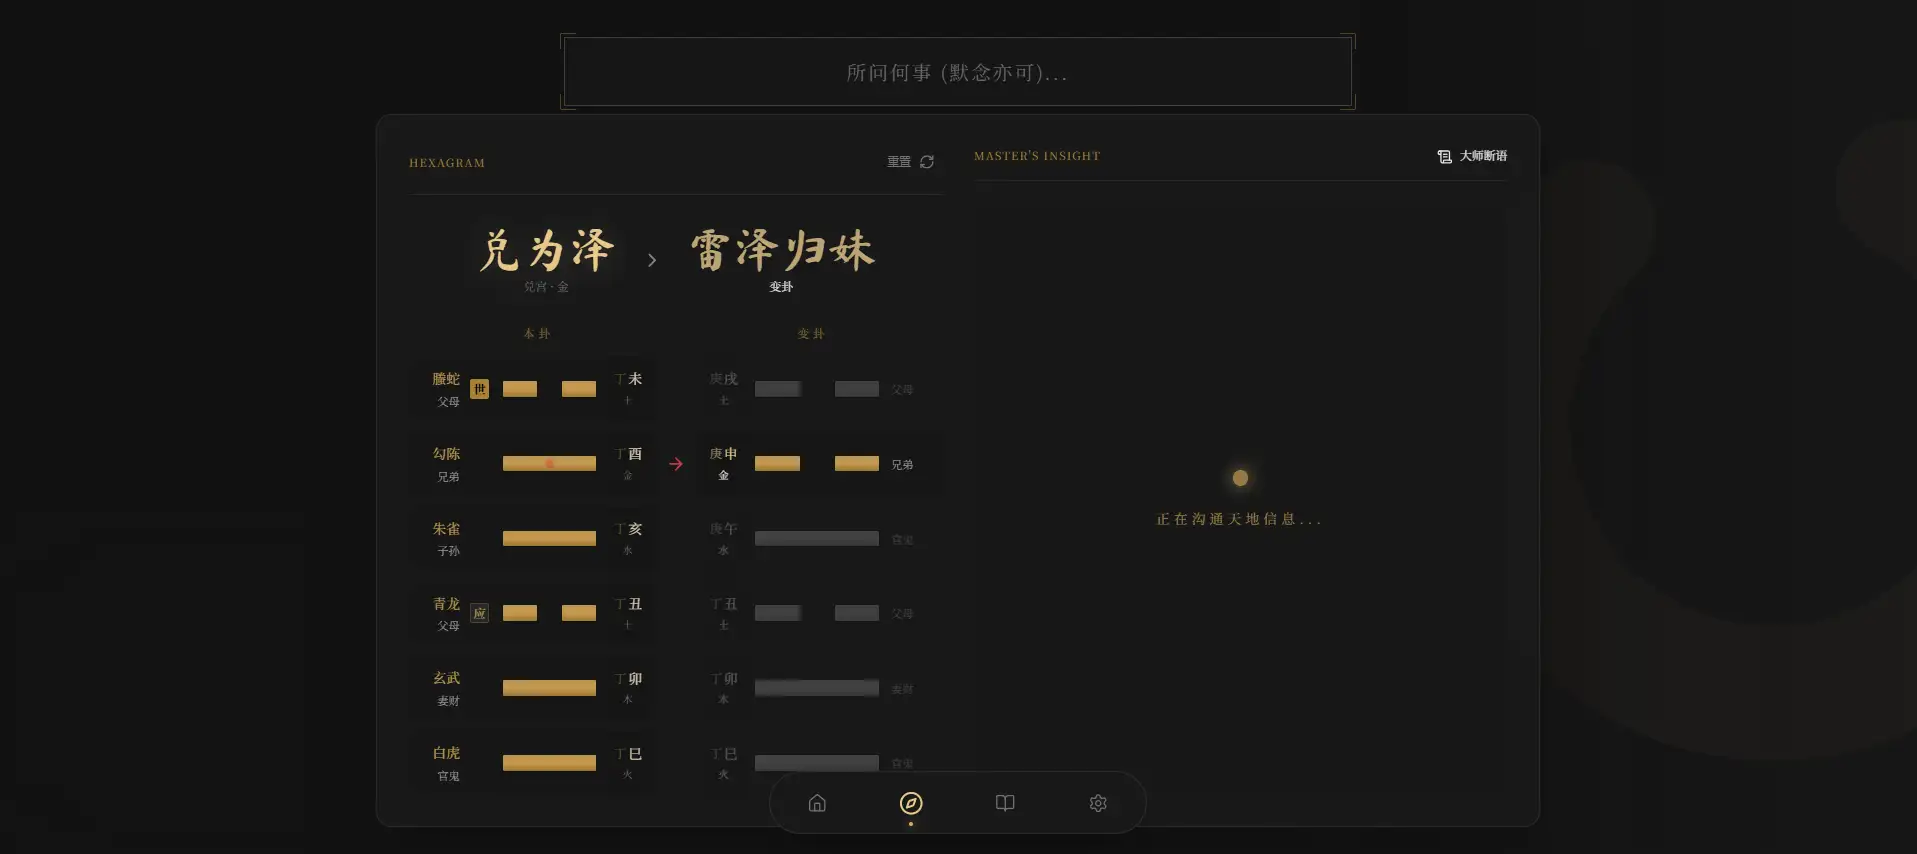Click the 庚申 label in 变卦
The image size is (1917, 854).
723,454
